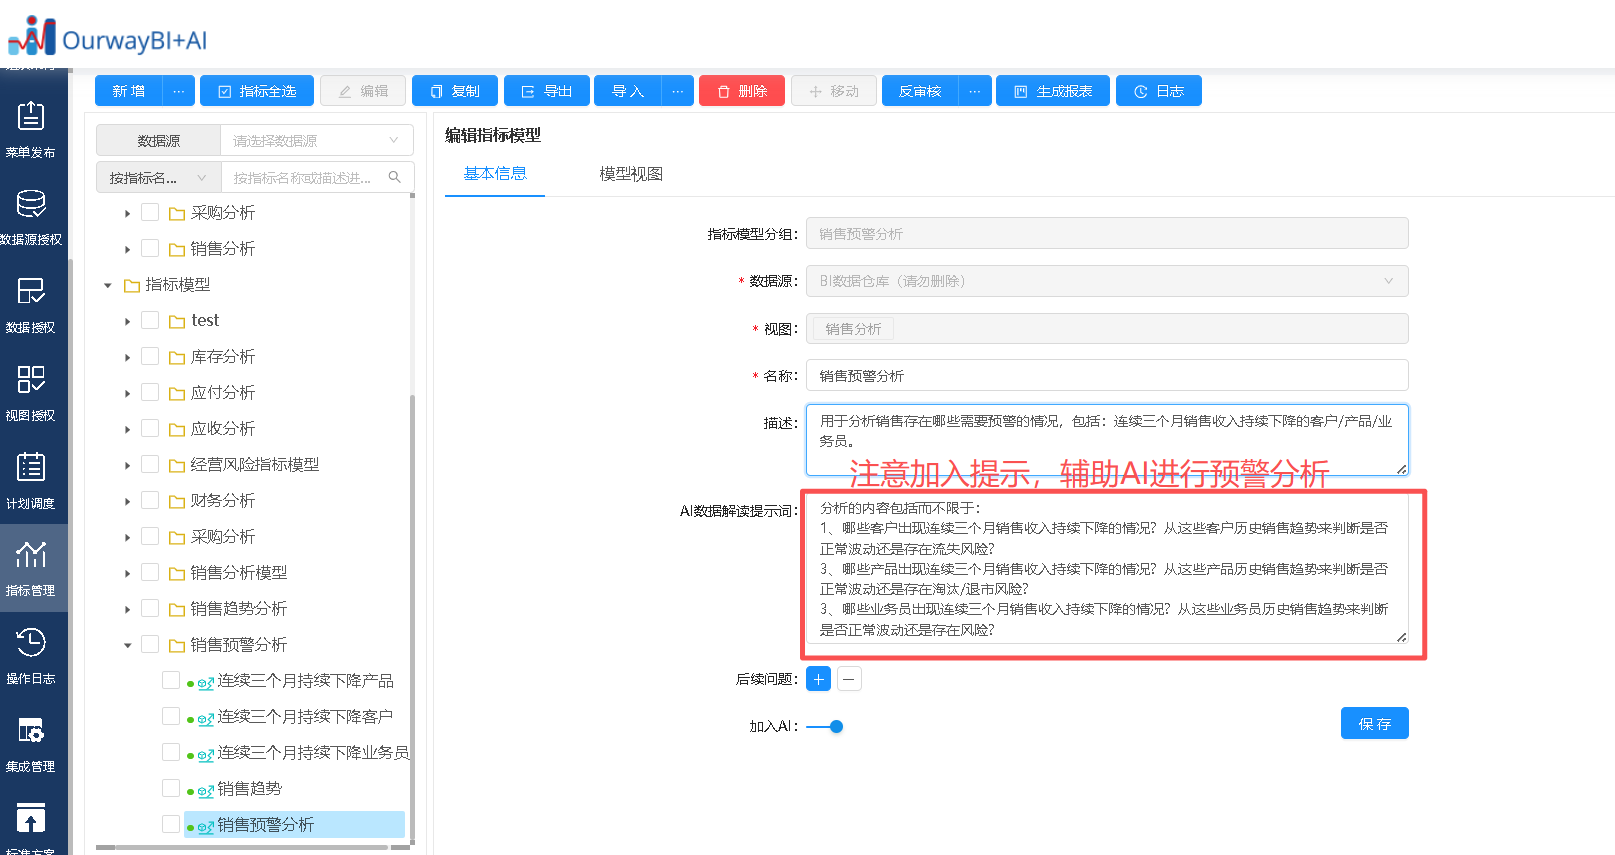The image size is (1615, 855).
Task: Check the box next to 库存分析 folder
Action: 150,356
